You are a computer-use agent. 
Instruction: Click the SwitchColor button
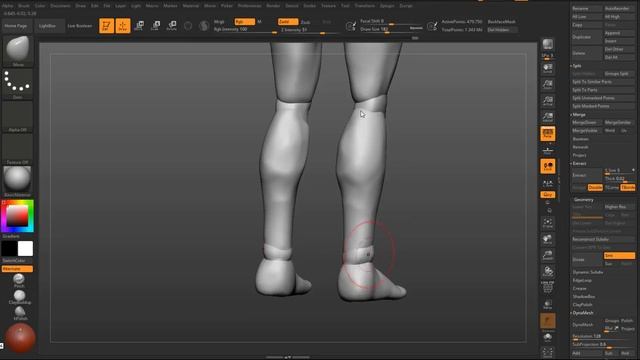(18, 260)
